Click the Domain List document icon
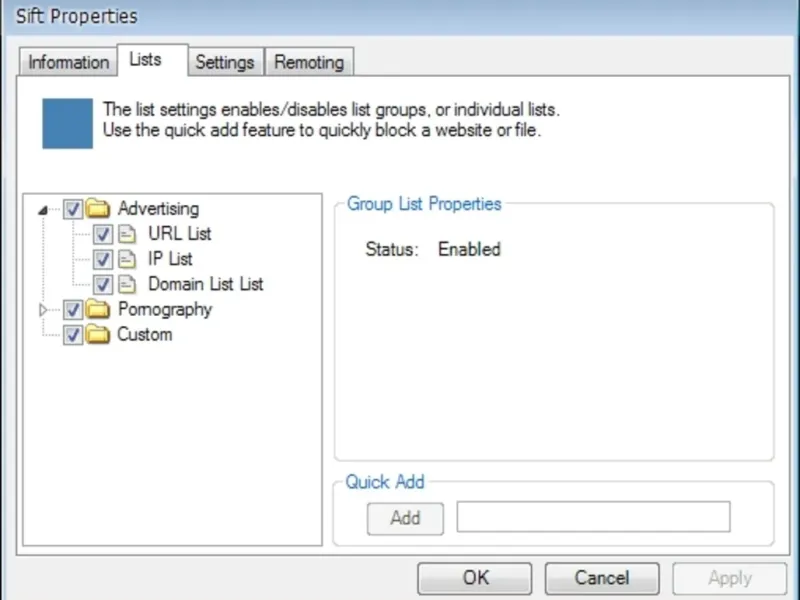The height and width of the screenshot is (600, 800). (x=126, y=284)
